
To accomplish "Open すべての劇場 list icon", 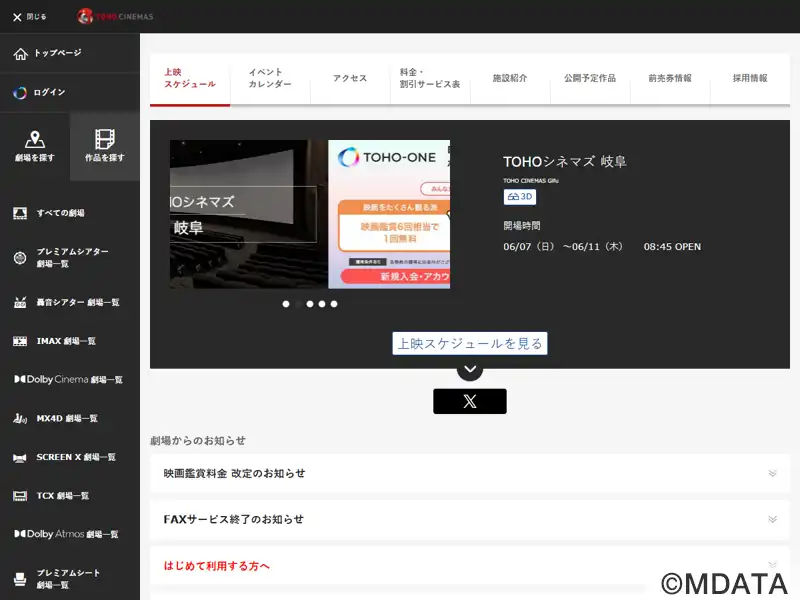I will tap(20, 213).
